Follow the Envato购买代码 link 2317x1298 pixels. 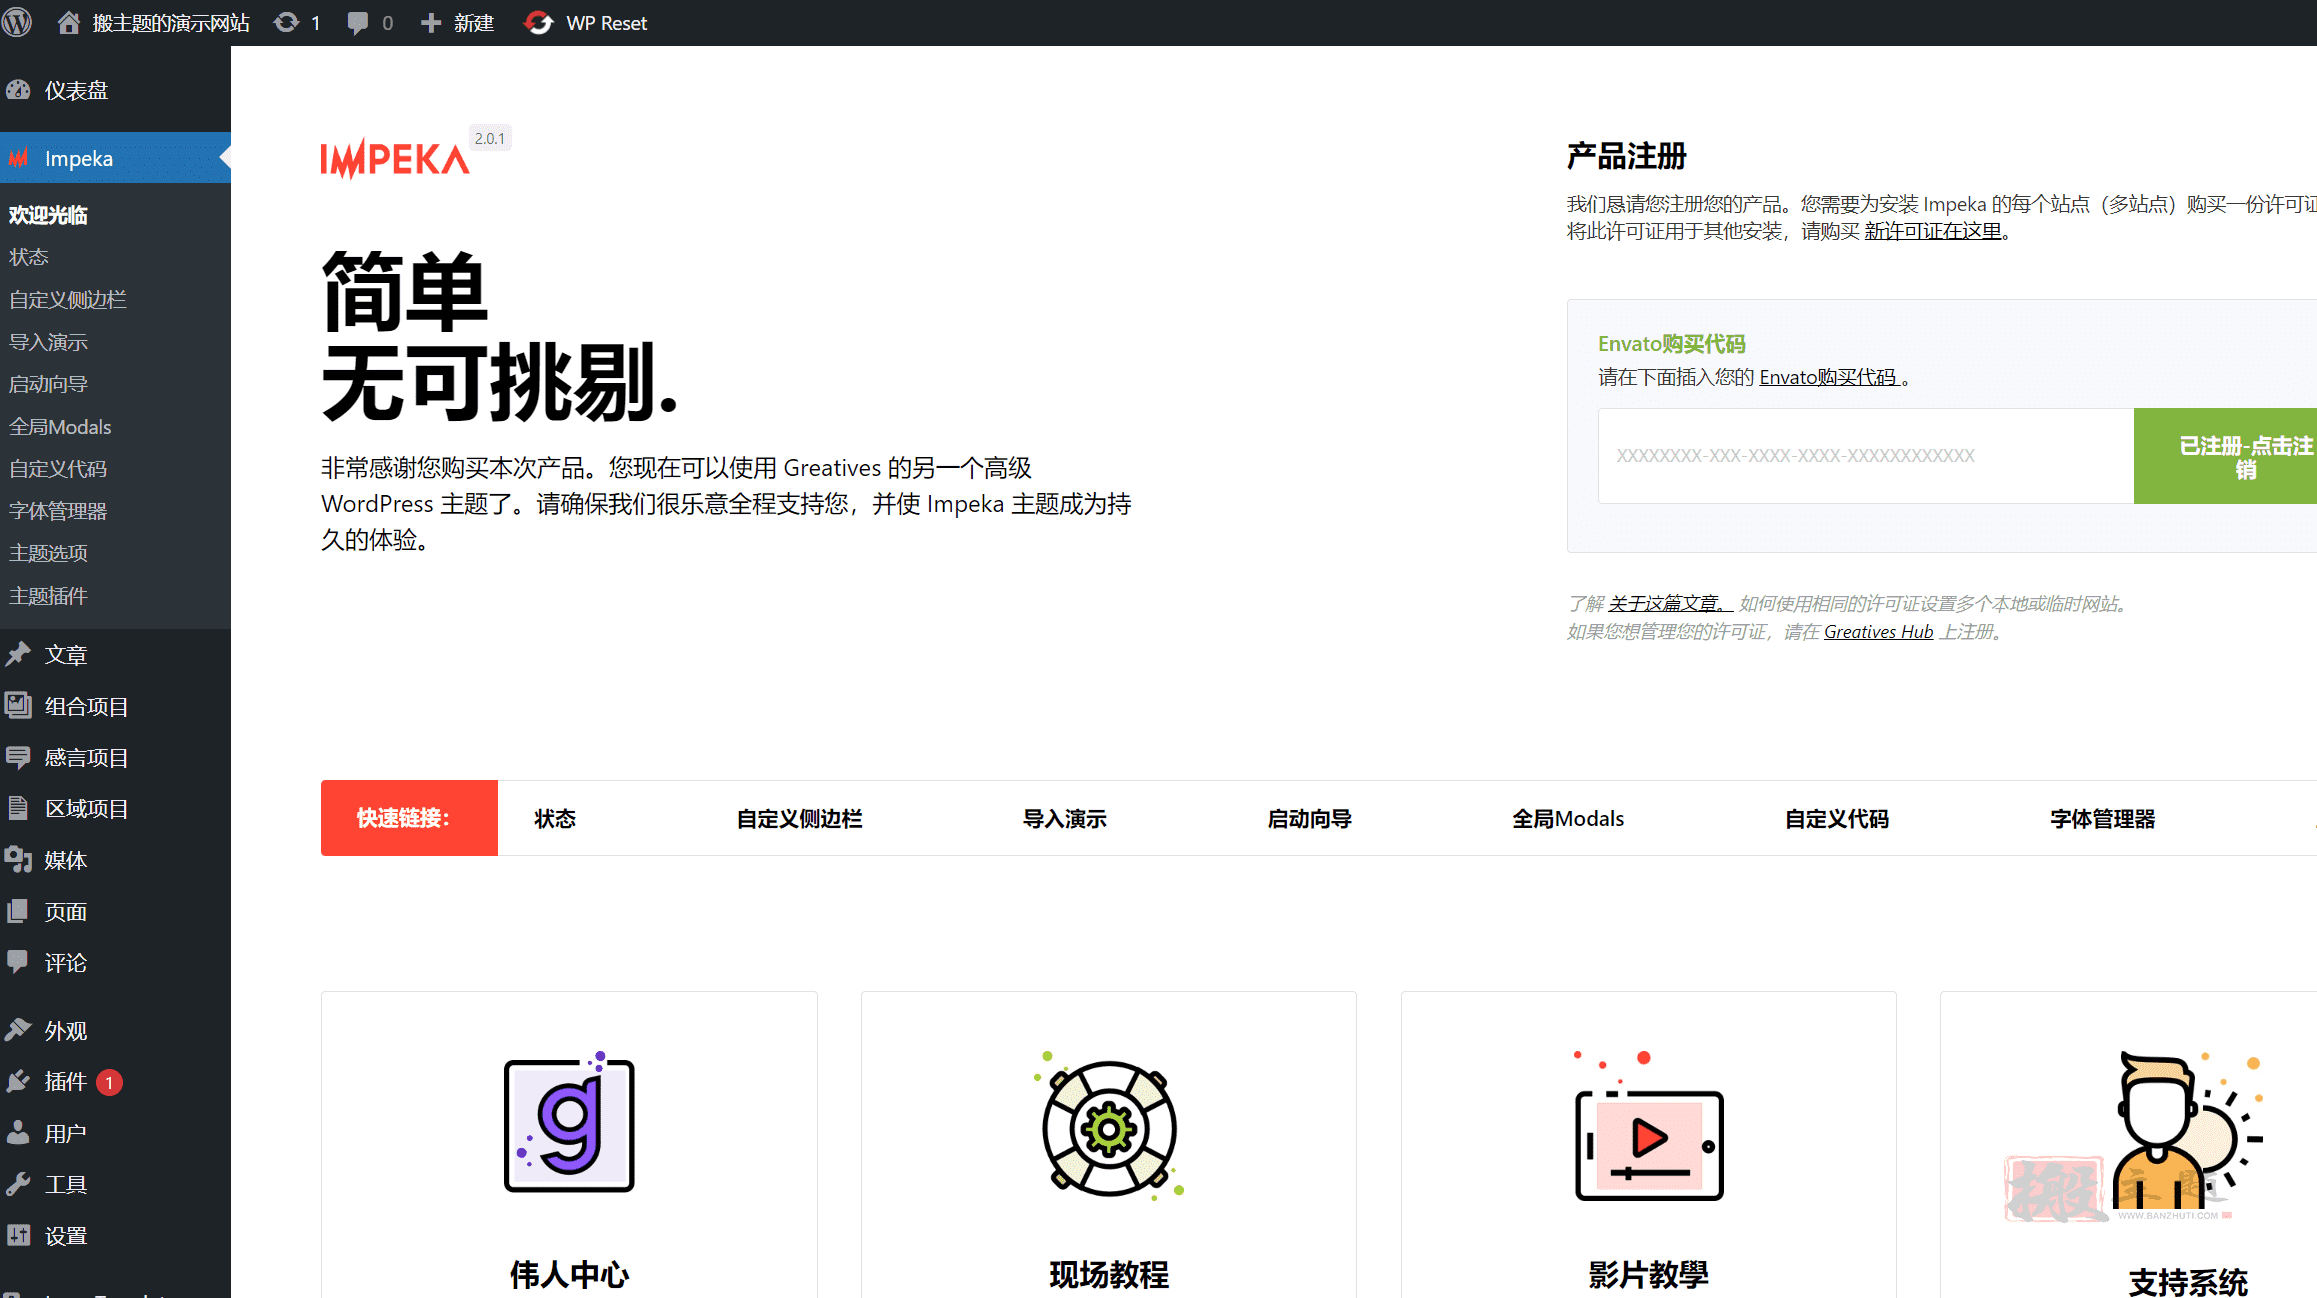pos(1828,377)
